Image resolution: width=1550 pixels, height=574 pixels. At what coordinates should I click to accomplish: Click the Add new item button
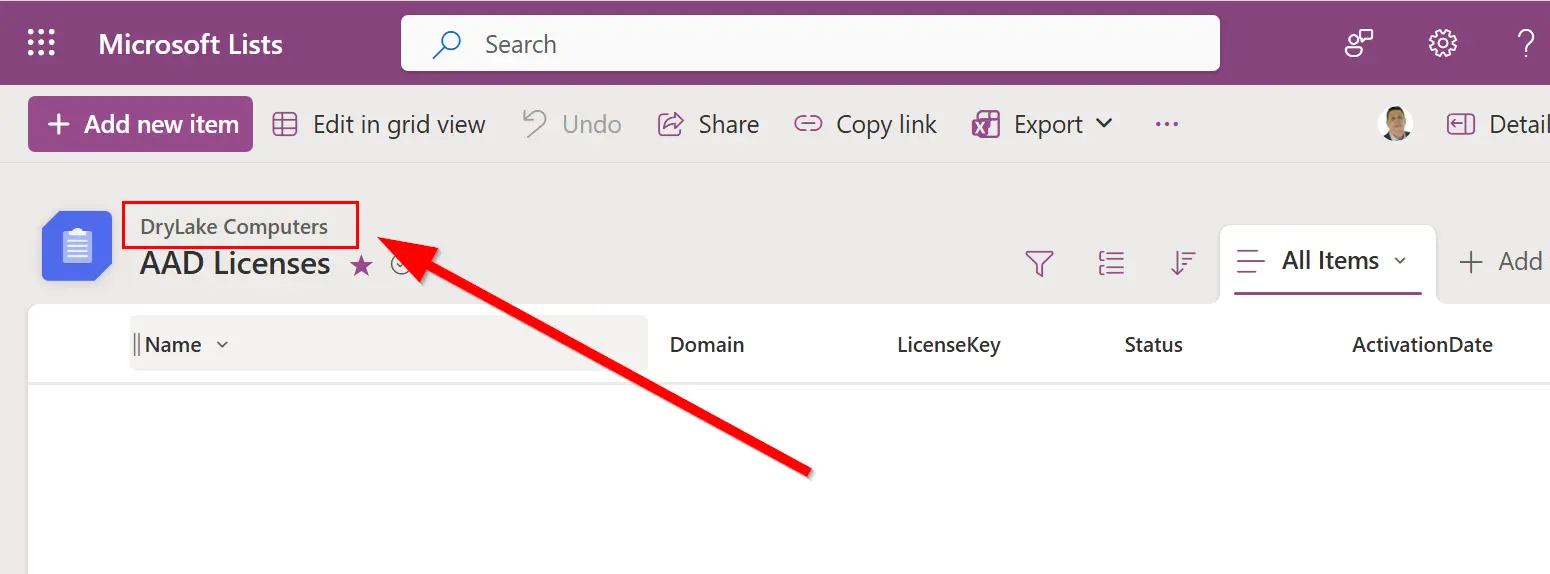click(141, 124)
